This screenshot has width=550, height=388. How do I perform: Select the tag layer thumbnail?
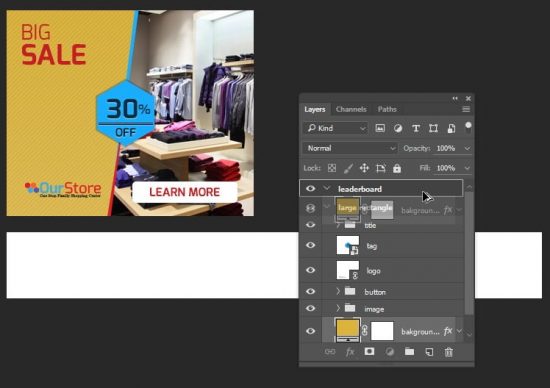(348, 245)
